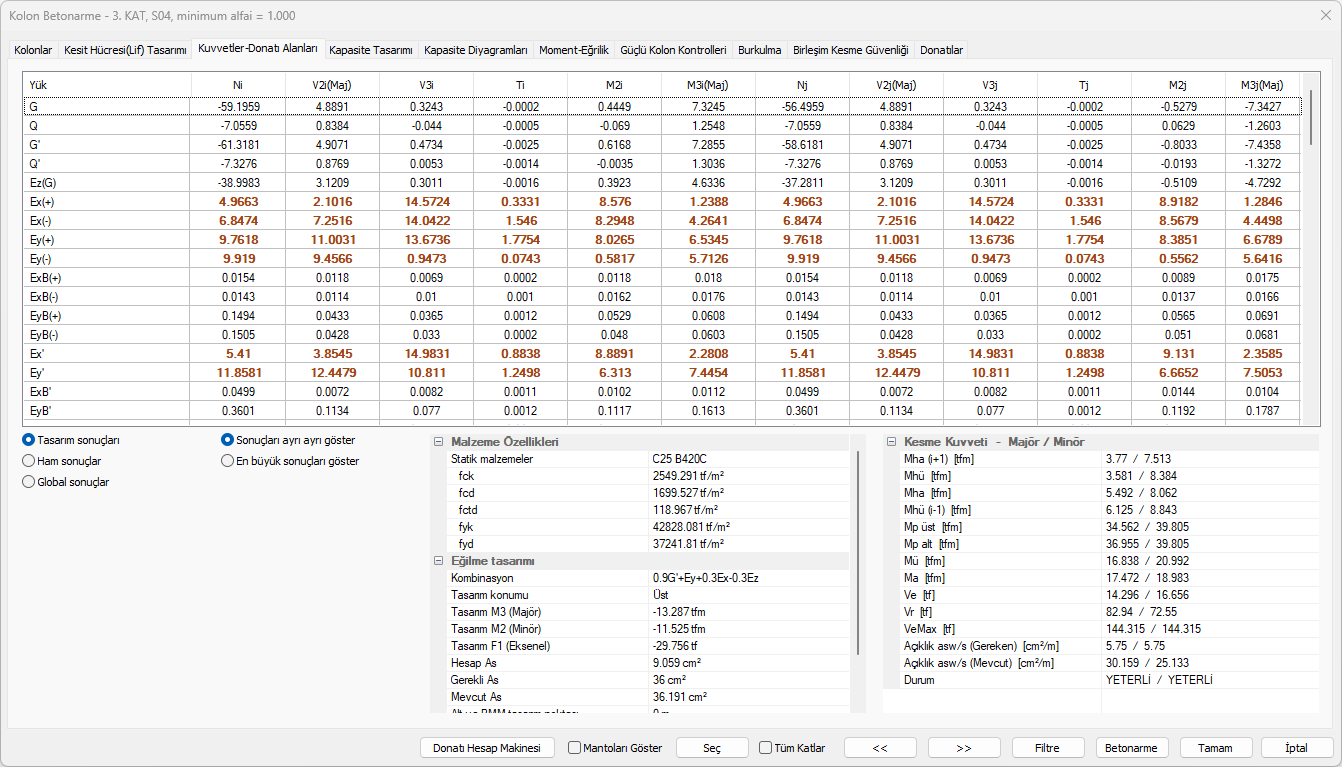The width and height of the screenshot is (1342, 767).
Task: Go to next column with >> button
Action: click(x=964, y=748)
